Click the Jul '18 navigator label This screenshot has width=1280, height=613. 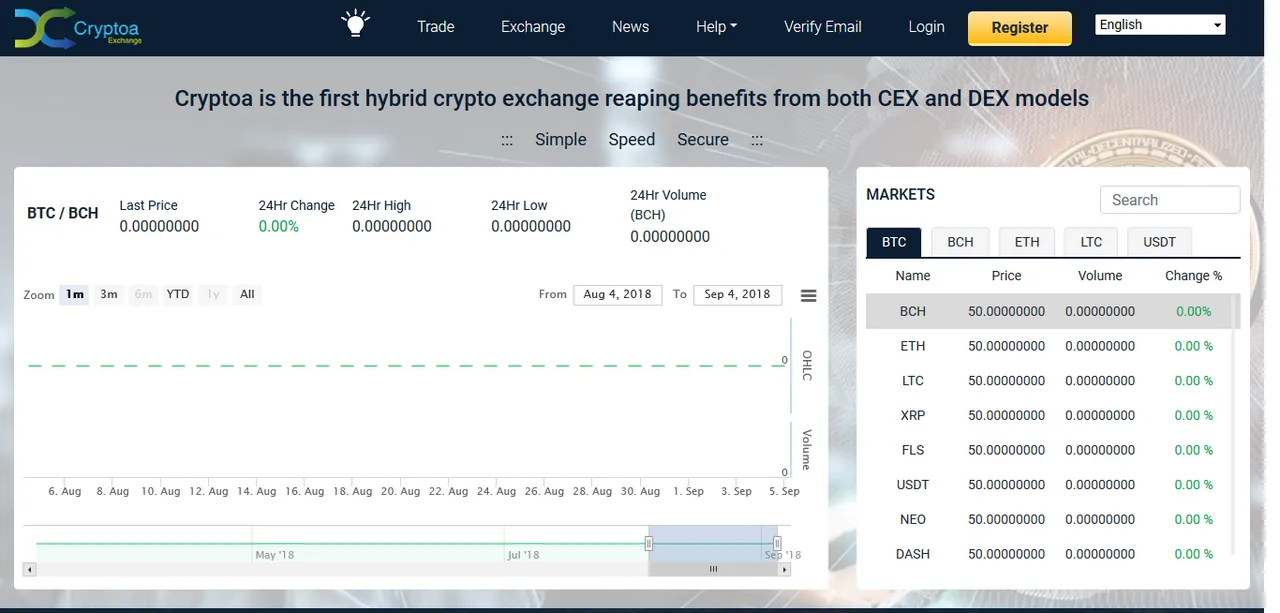tap(523, 555)
